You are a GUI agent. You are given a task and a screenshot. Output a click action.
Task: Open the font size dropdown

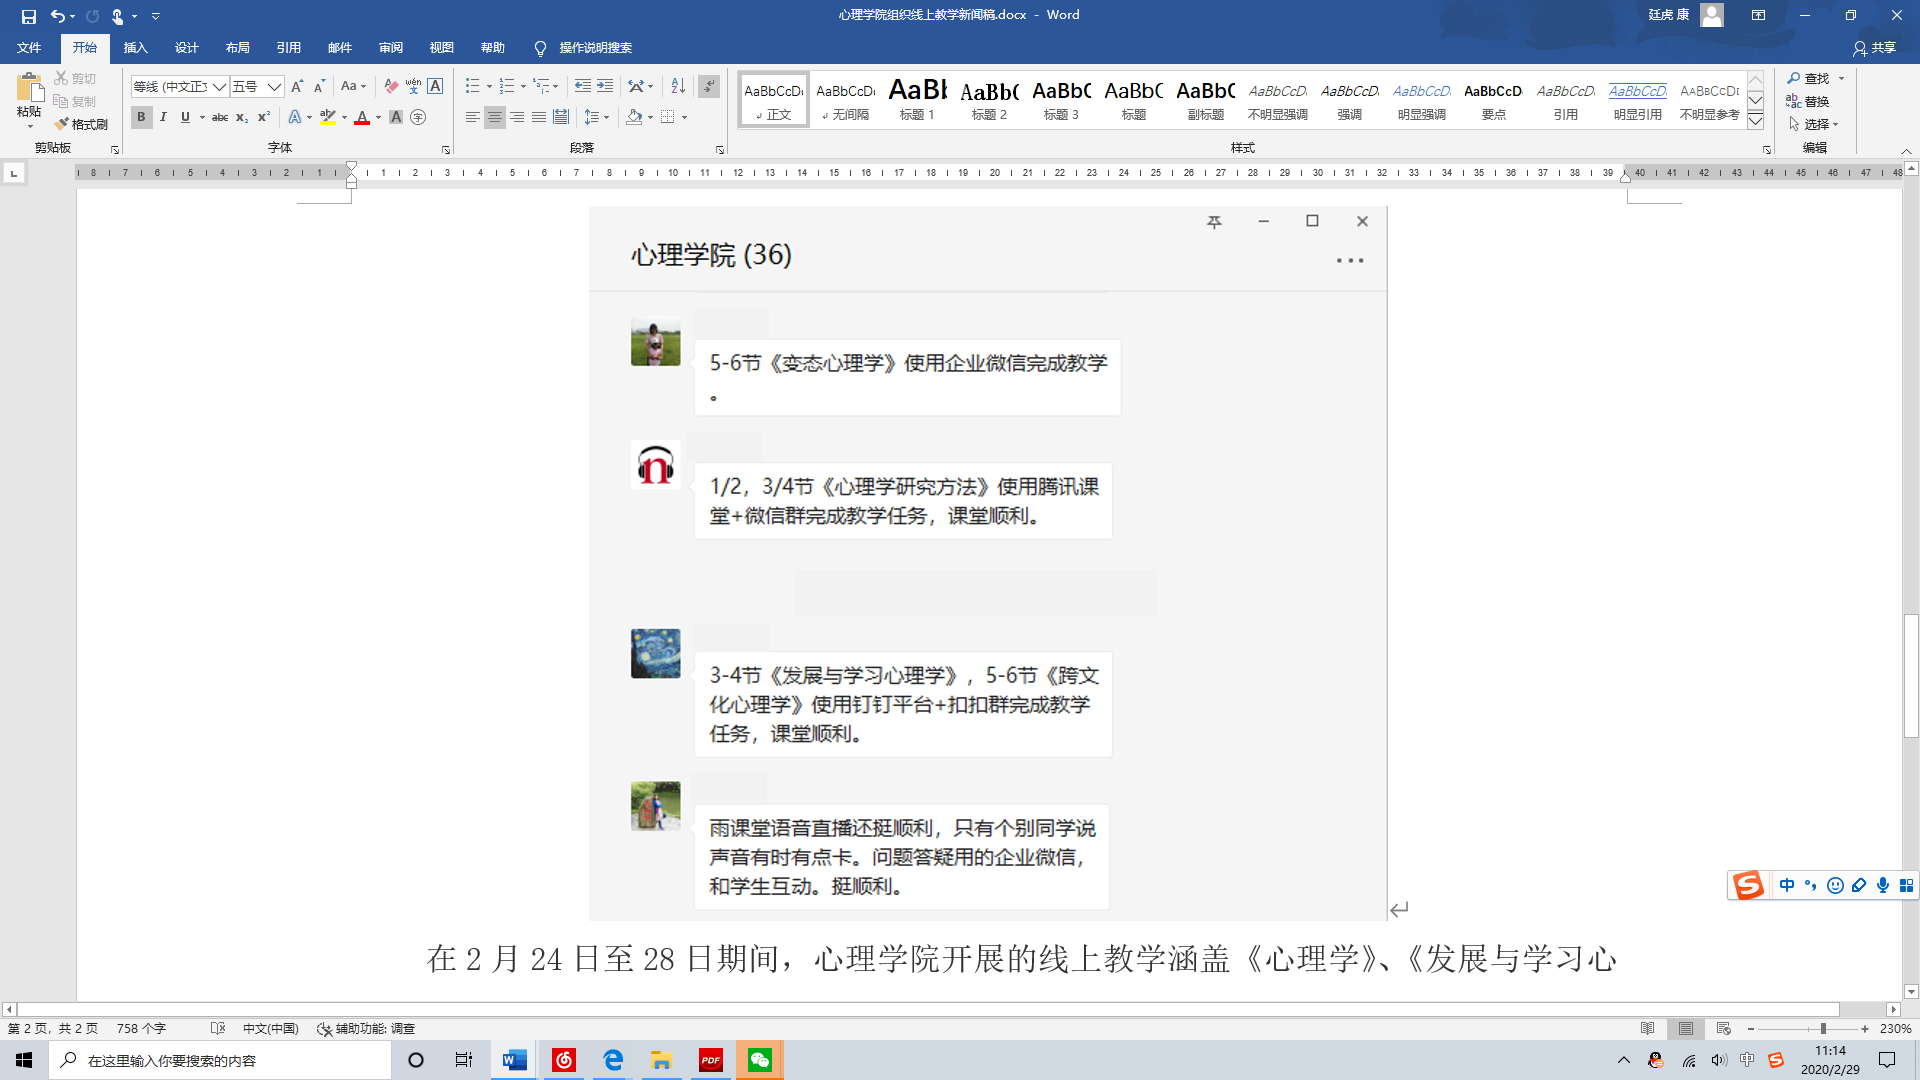pyautogui.click(x=273, y=87)
